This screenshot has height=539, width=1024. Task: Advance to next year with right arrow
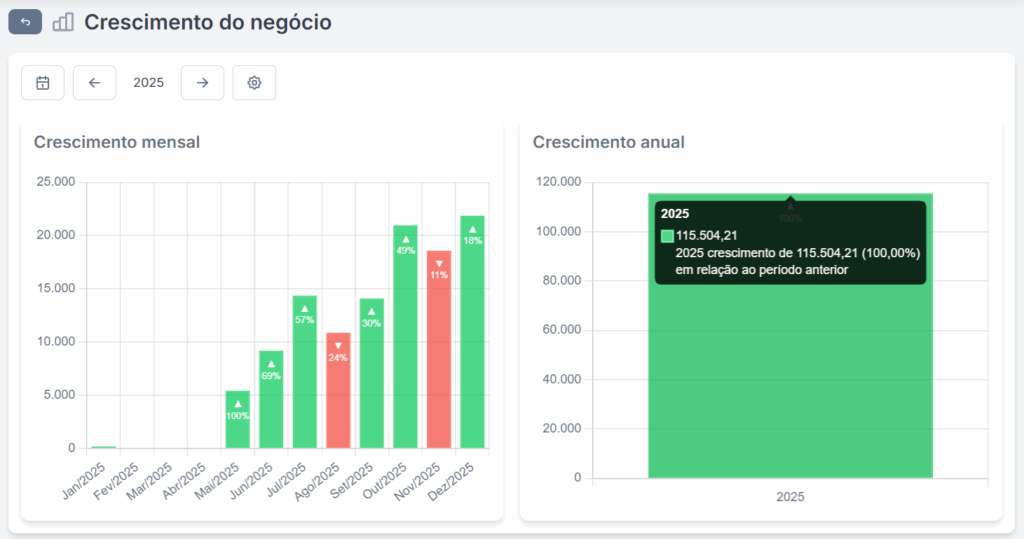click(x=202, y=83)
